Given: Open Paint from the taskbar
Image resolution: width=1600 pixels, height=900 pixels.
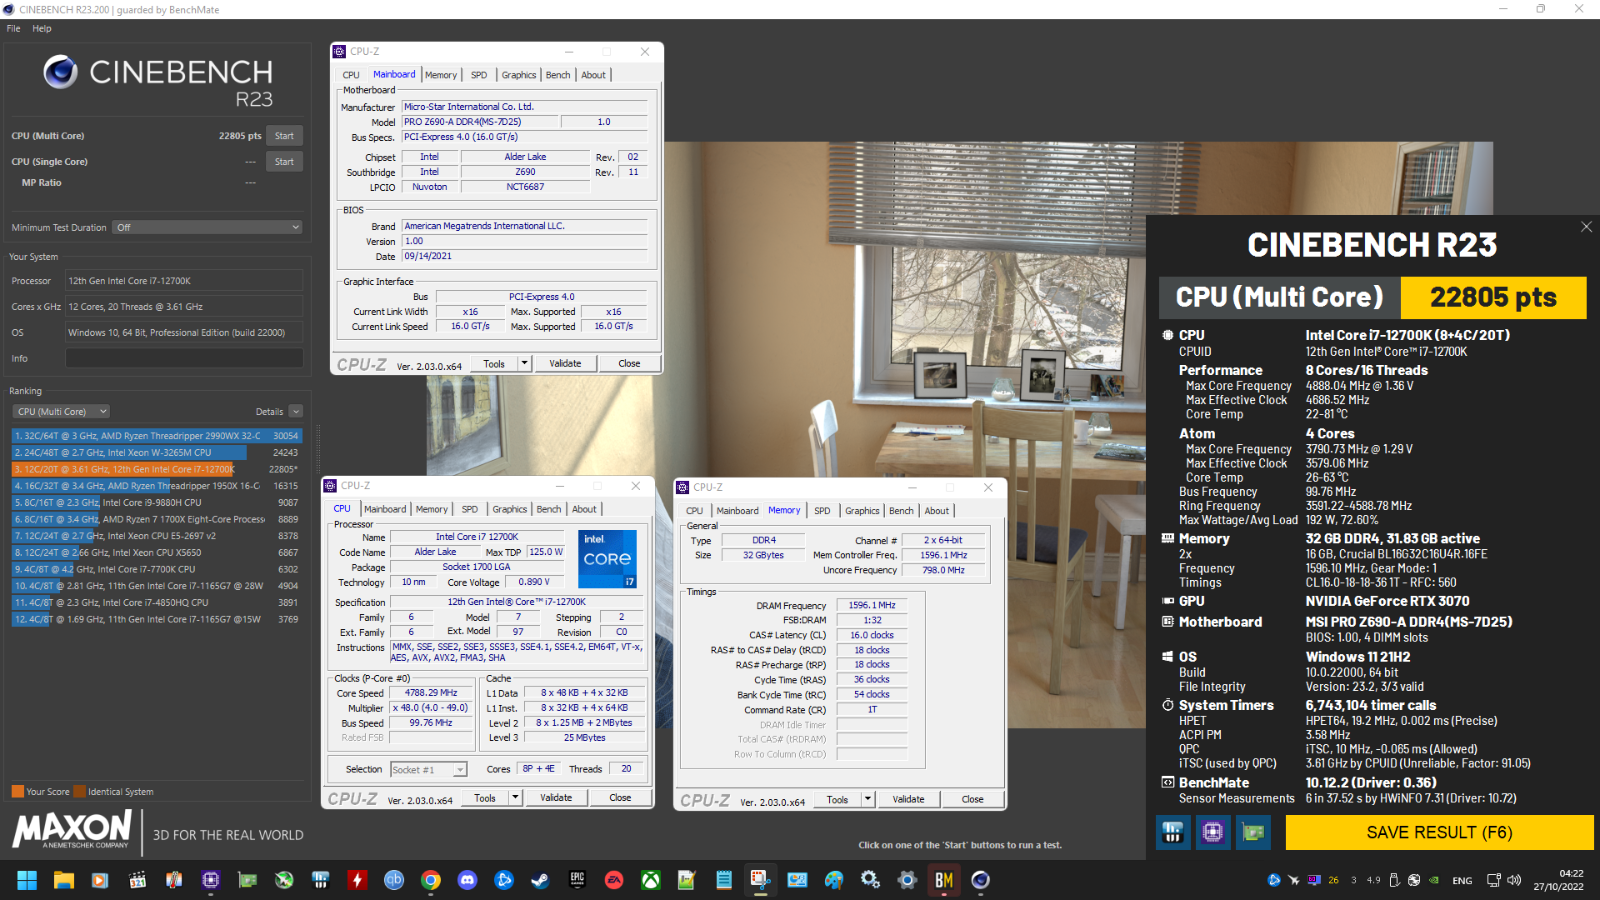Looking at the screenshot, I should pyautogui.click(x=834, y=880).
